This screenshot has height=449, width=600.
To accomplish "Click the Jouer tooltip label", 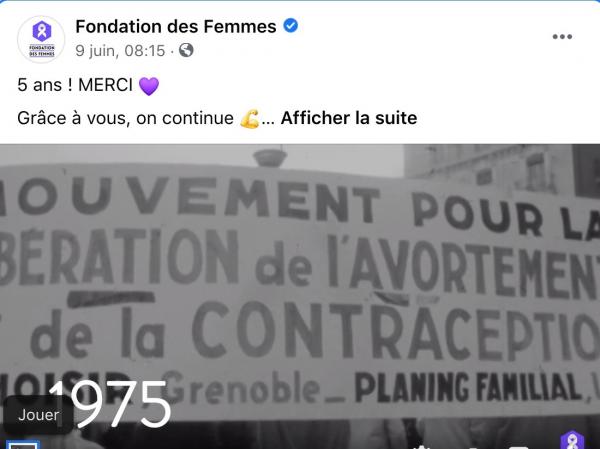I will pyautogui.click(x=38, y=415).
